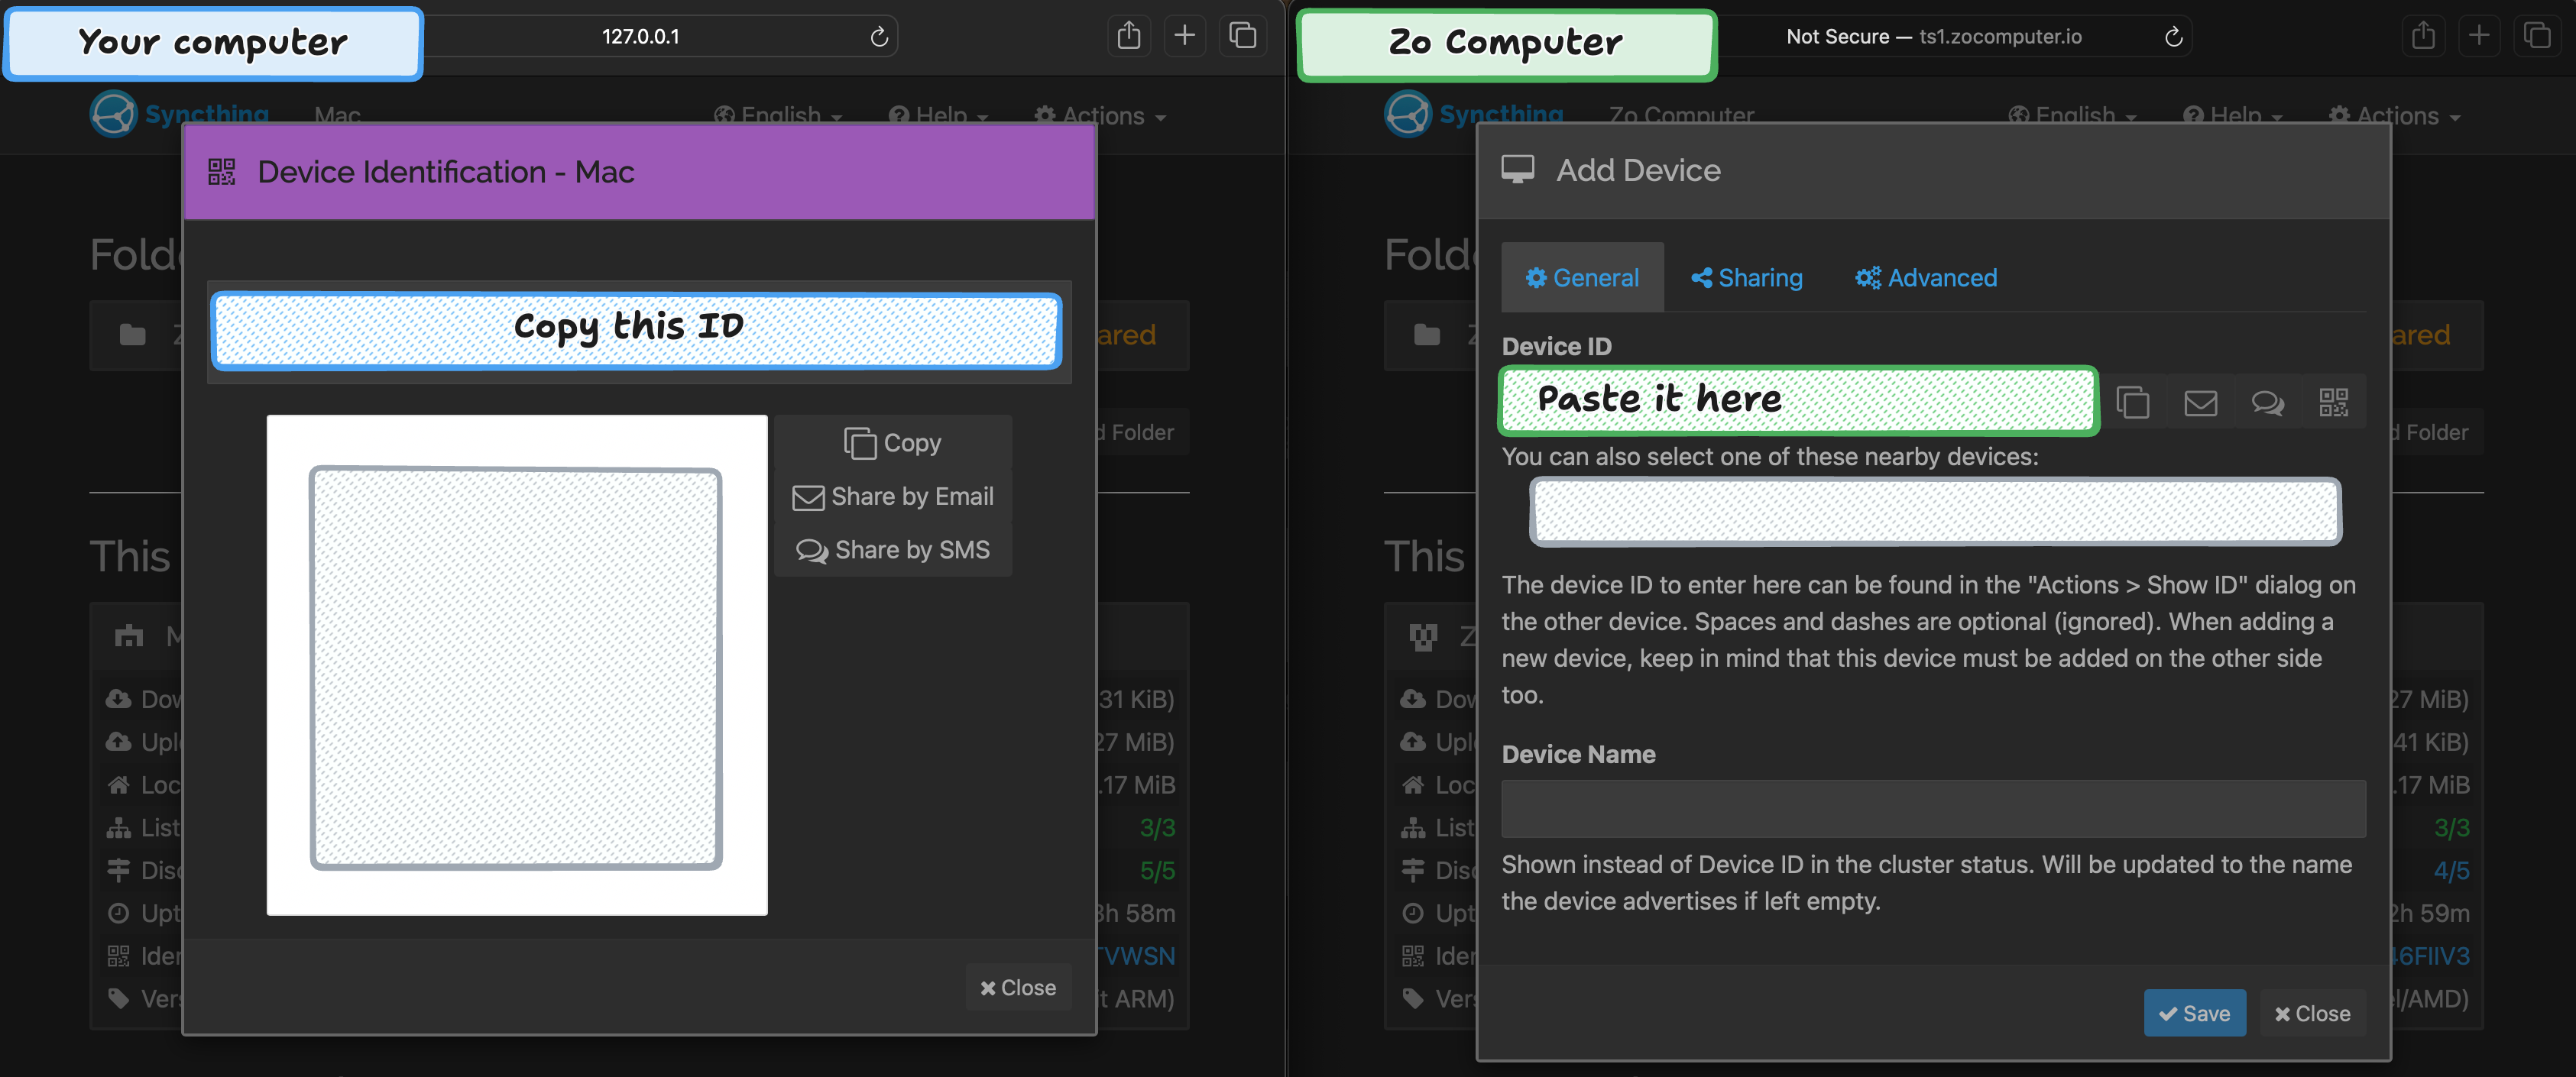Click folder icon in left window folder row

pos(132,334)
